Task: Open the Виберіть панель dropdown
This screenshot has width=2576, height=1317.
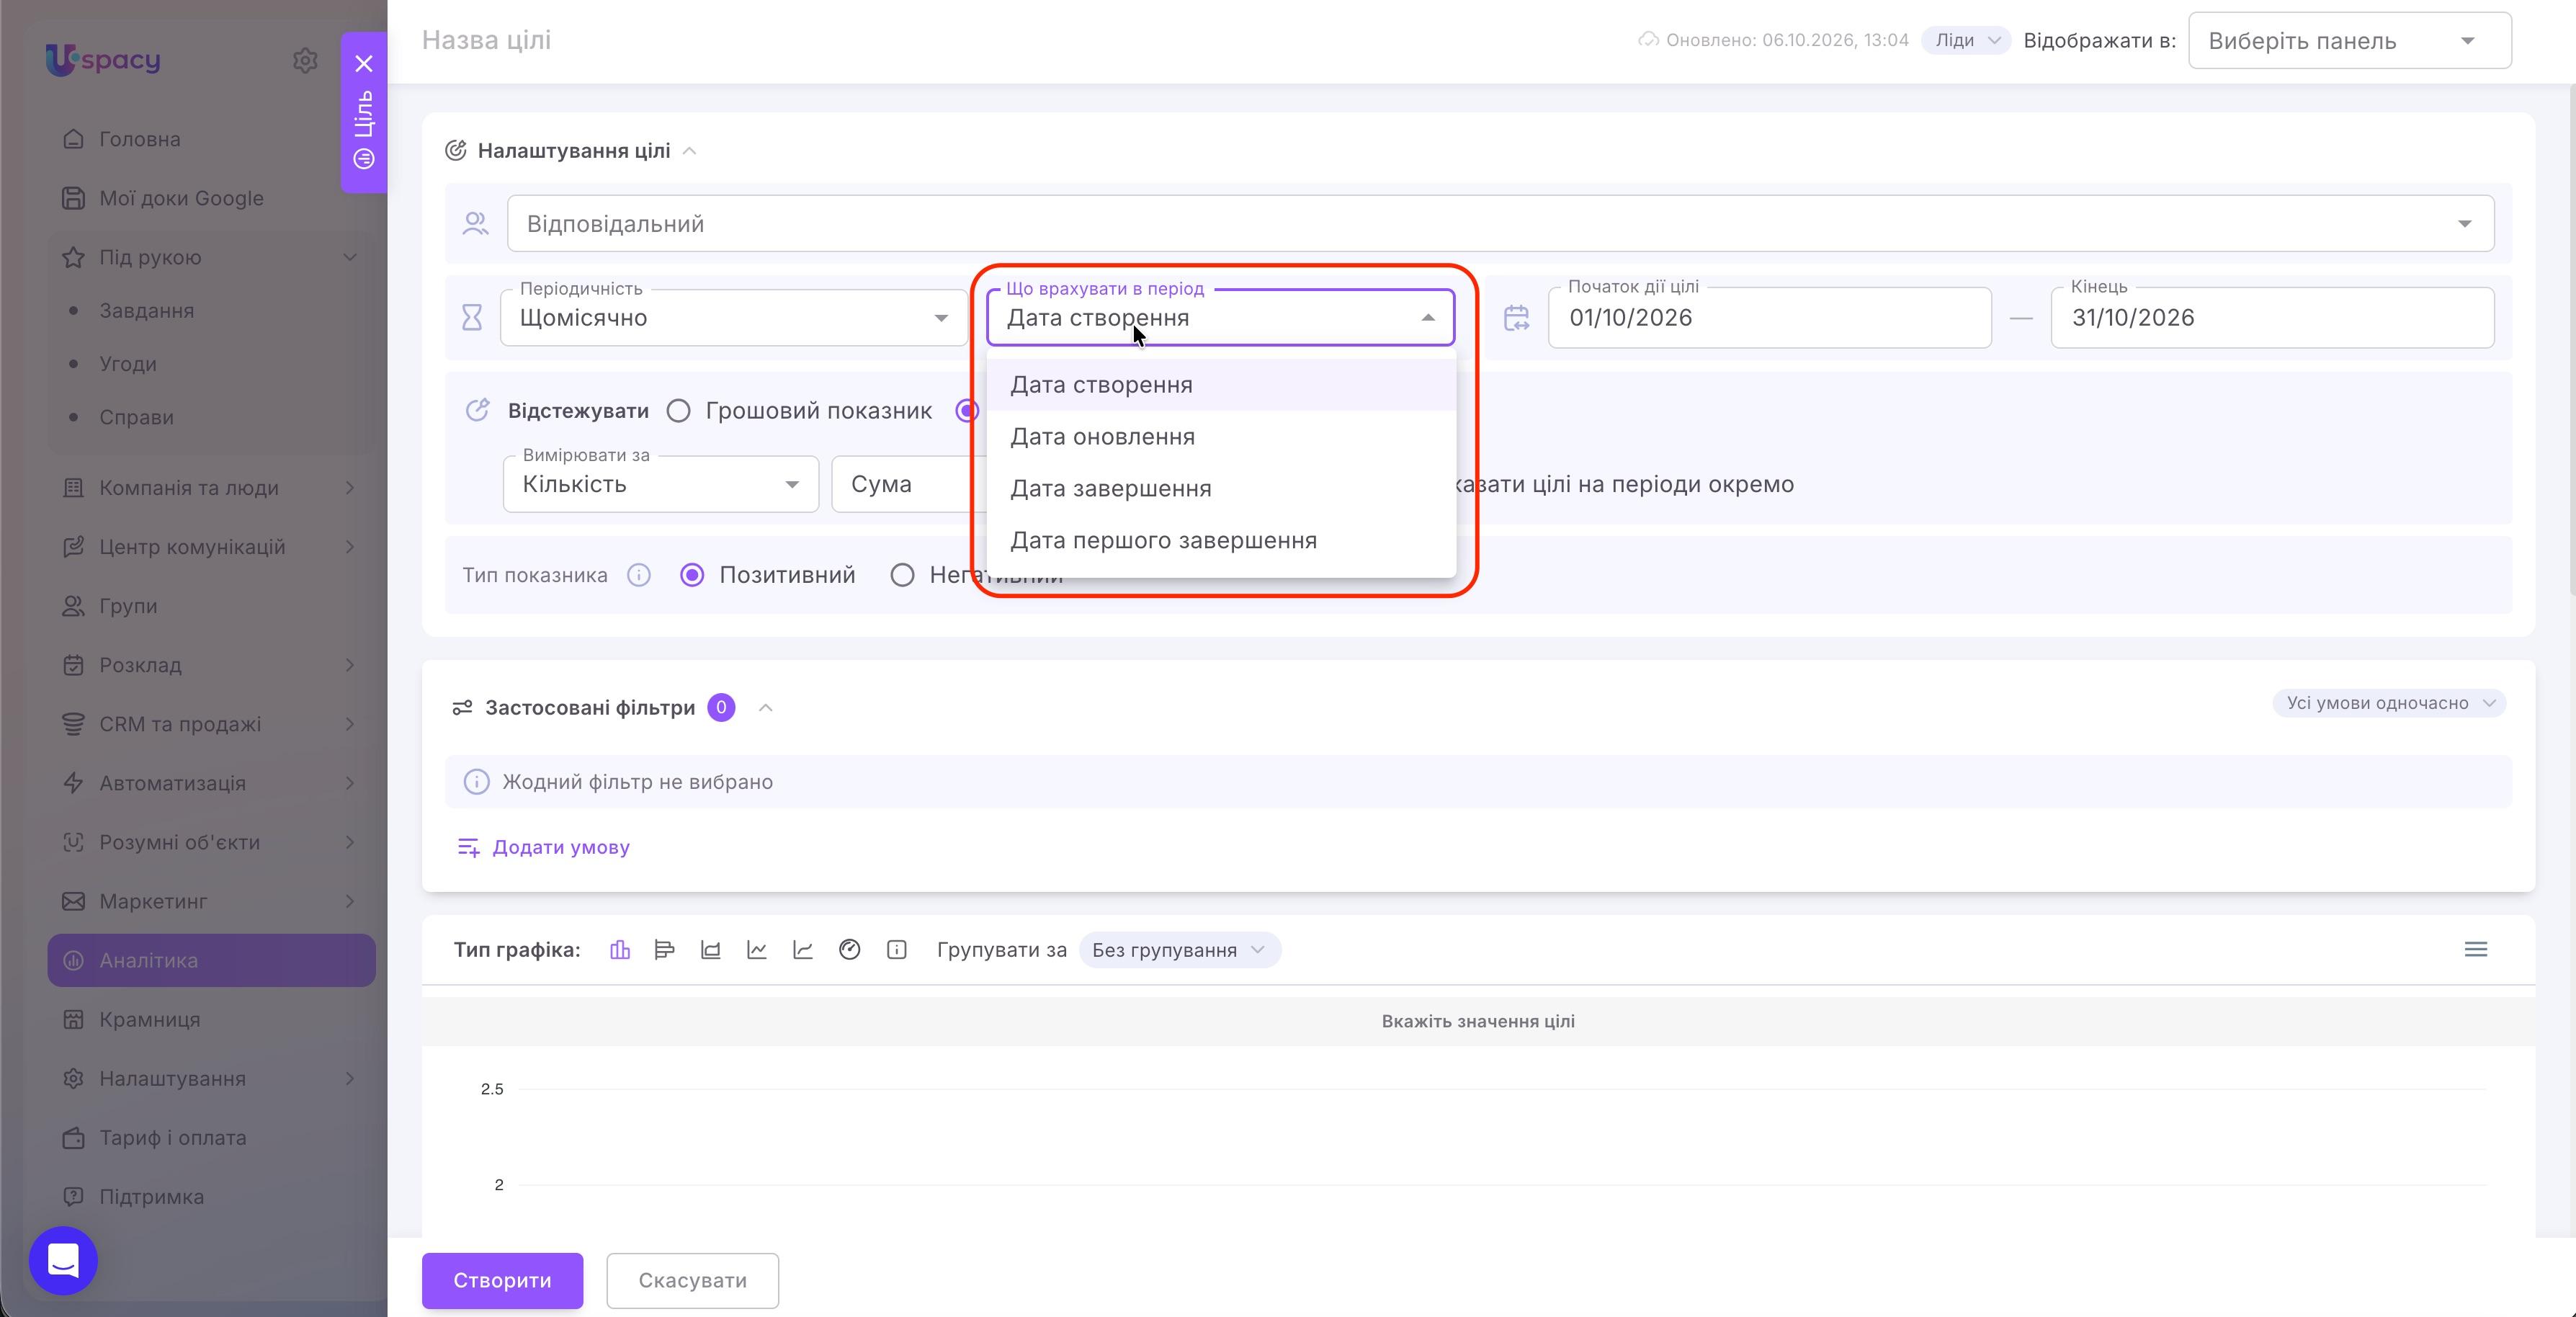Action: pos(2350,41)
